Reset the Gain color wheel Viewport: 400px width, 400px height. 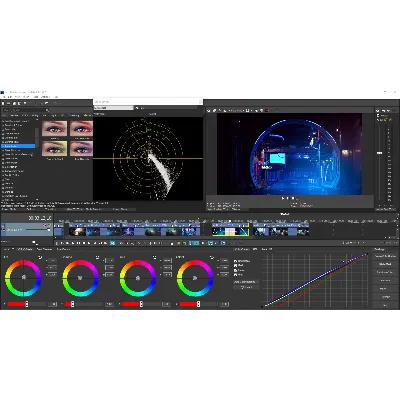(155, 257)
